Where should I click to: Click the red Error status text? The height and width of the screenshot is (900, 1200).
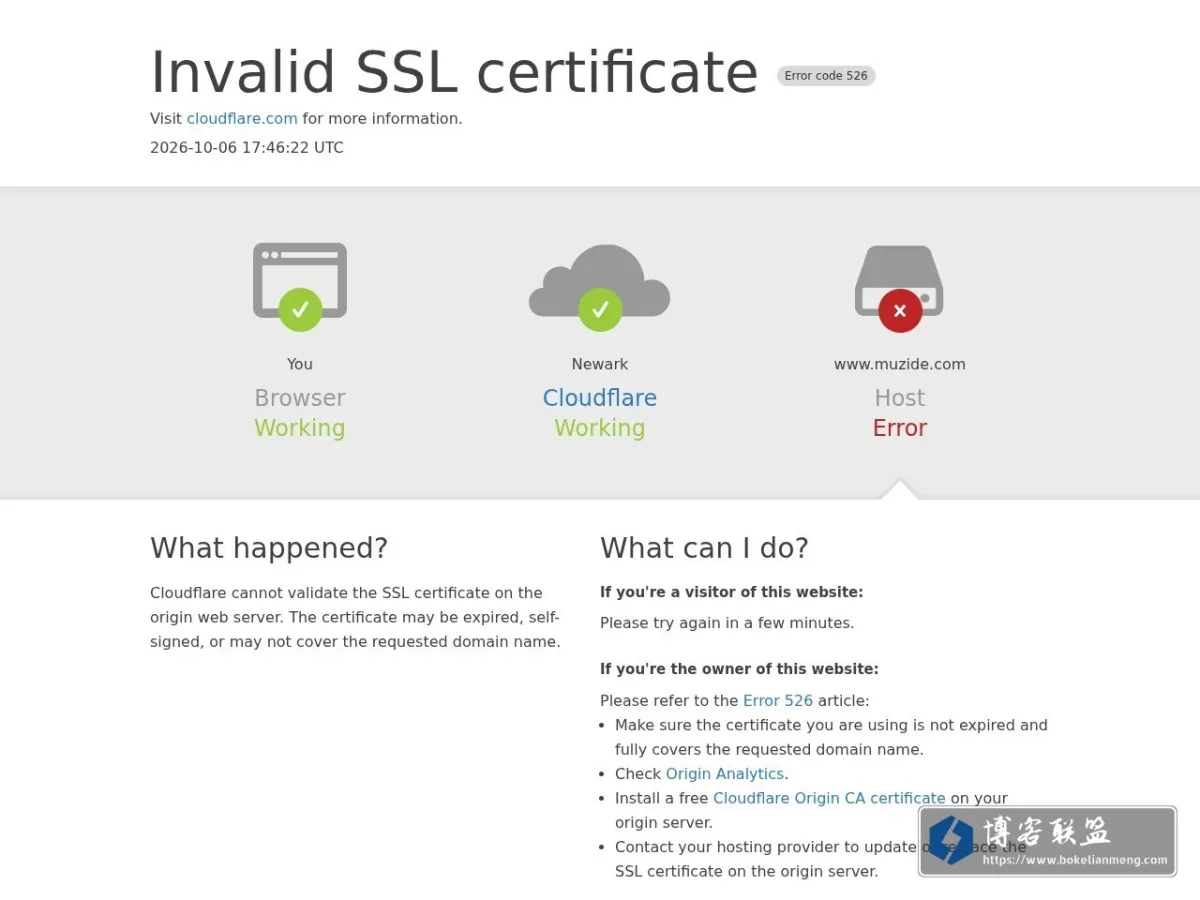(x=900, y=428)
